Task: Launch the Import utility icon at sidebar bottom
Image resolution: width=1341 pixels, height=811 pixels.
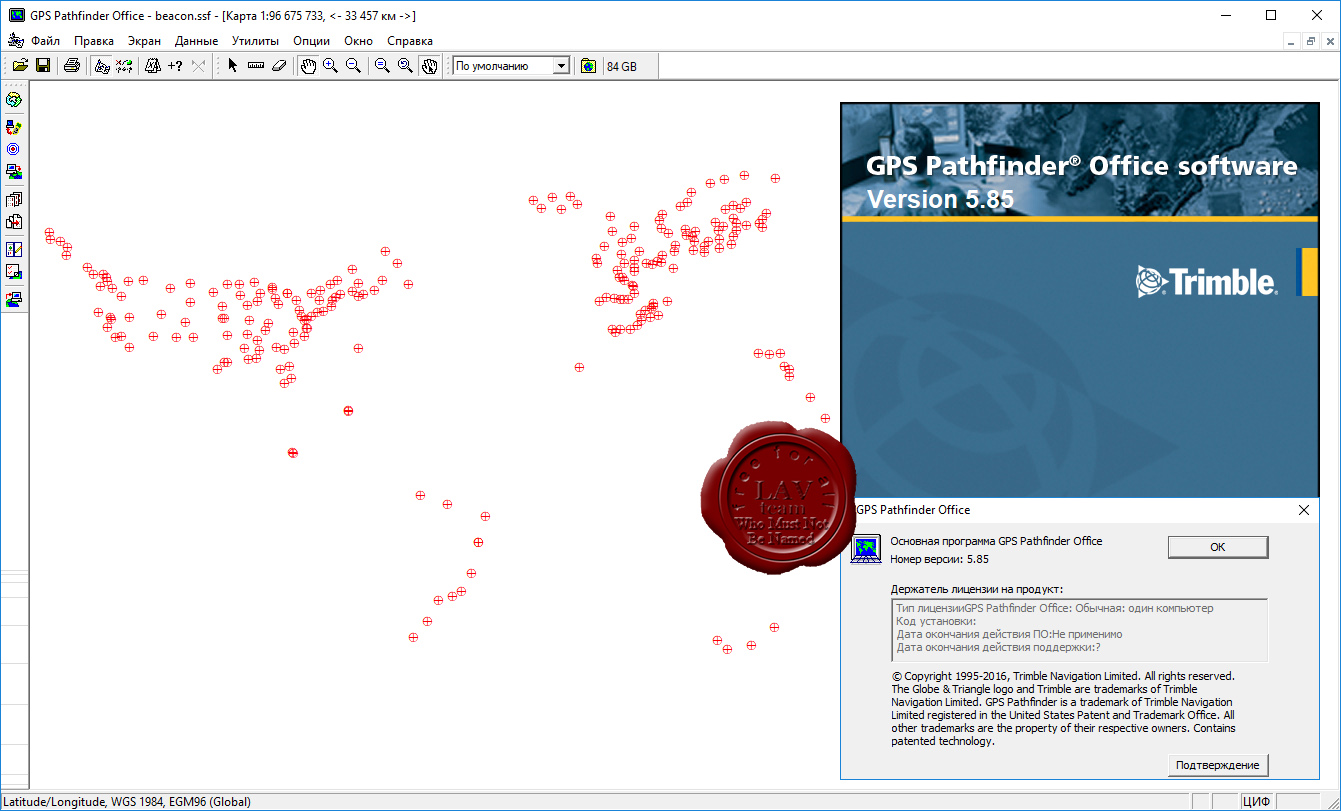Action: pyautogui.click(x=14, y=299)
